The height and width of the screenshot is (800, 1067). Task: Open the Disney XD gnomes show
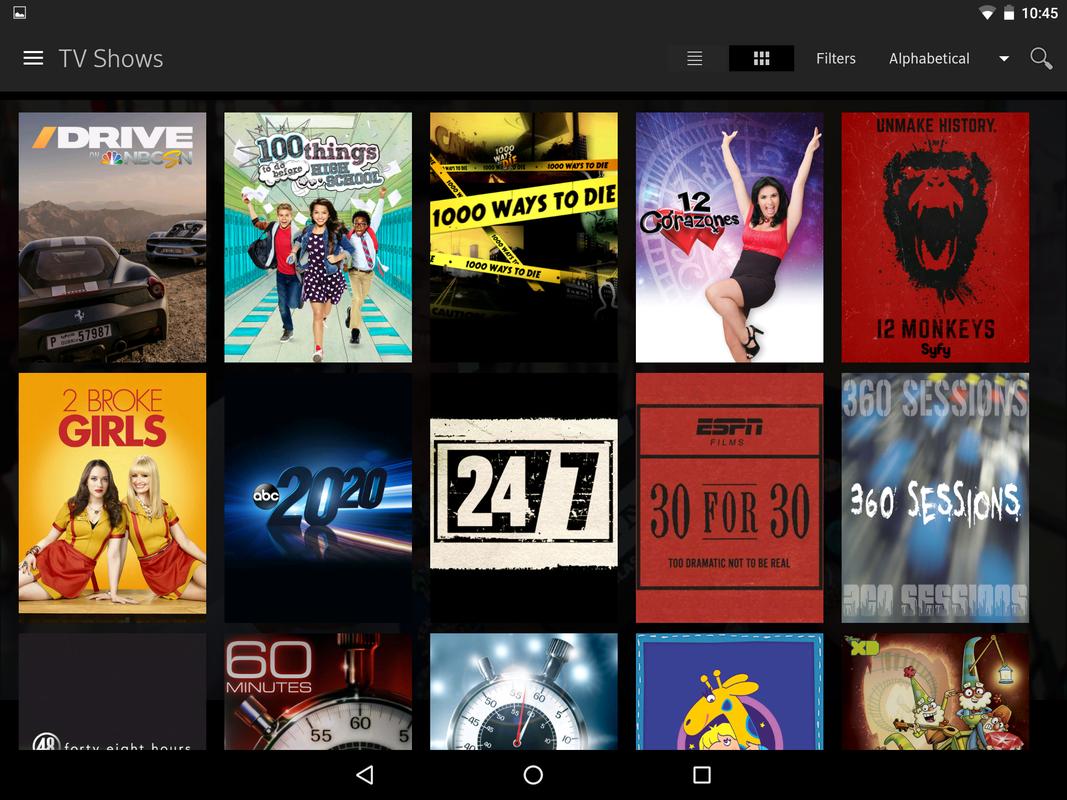pyautogui.click(x=935, y=691)
